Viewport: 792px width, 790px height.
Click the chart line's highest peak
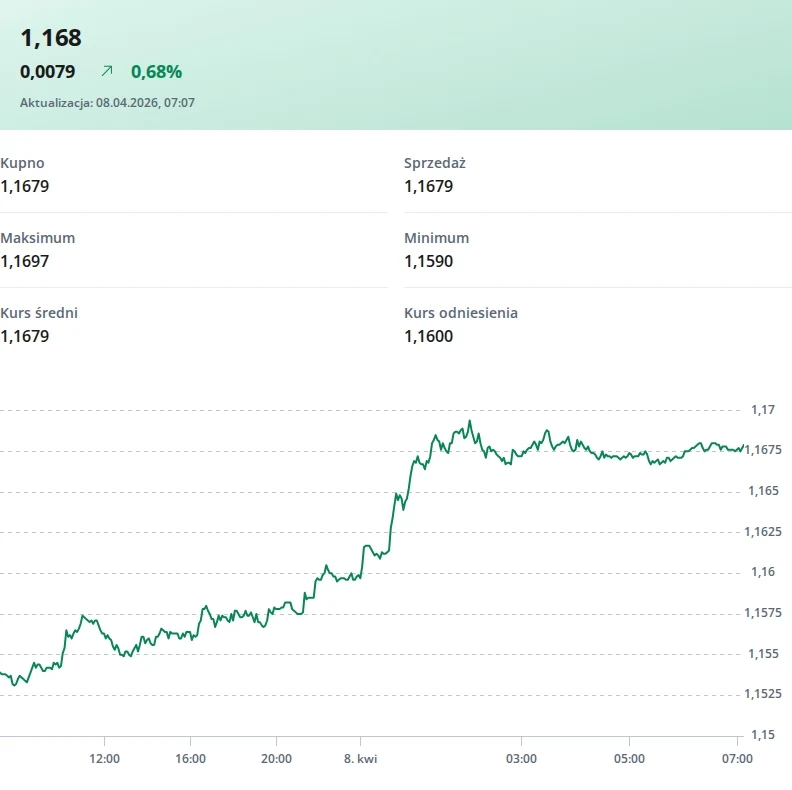coord(470,421)
